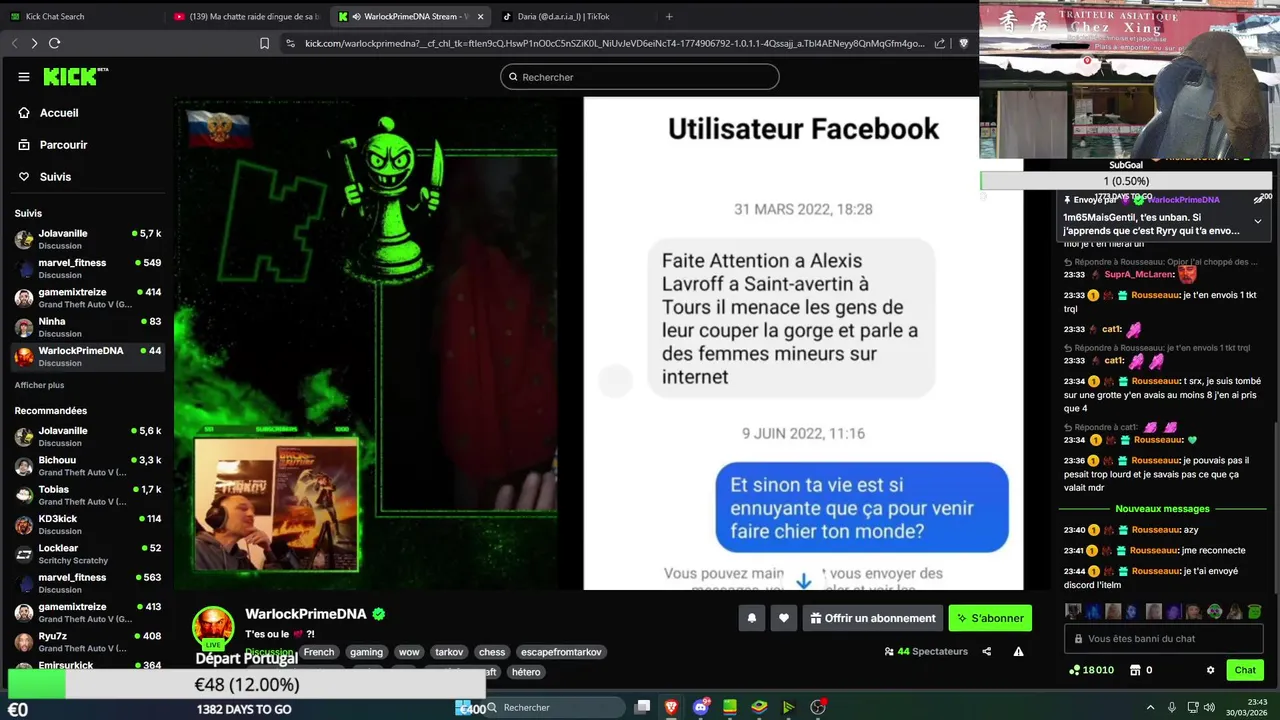Click the banned chat input field
1280x720 pixels.
pyautogui.click(x=1164, y=639)
